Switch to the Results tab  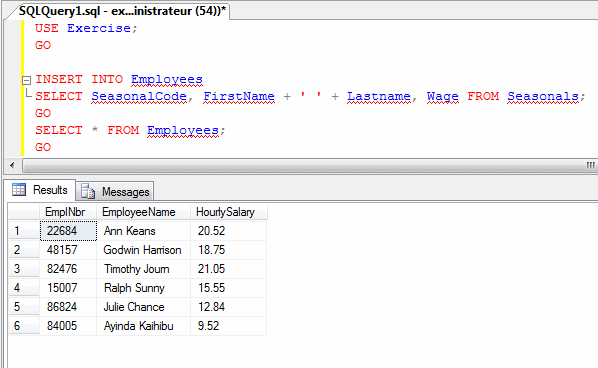[x=41, y=190]
